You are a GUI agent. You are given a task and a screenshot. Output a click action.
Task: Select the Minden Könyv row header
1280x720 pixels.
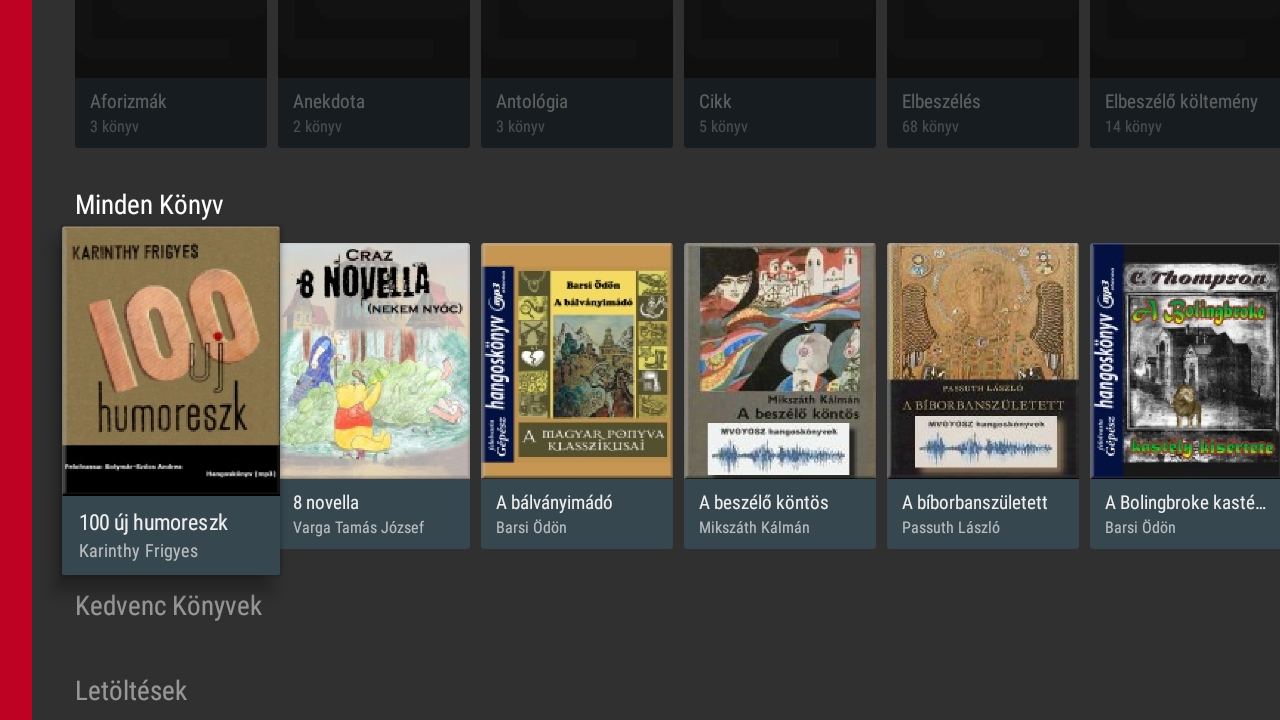149,205
